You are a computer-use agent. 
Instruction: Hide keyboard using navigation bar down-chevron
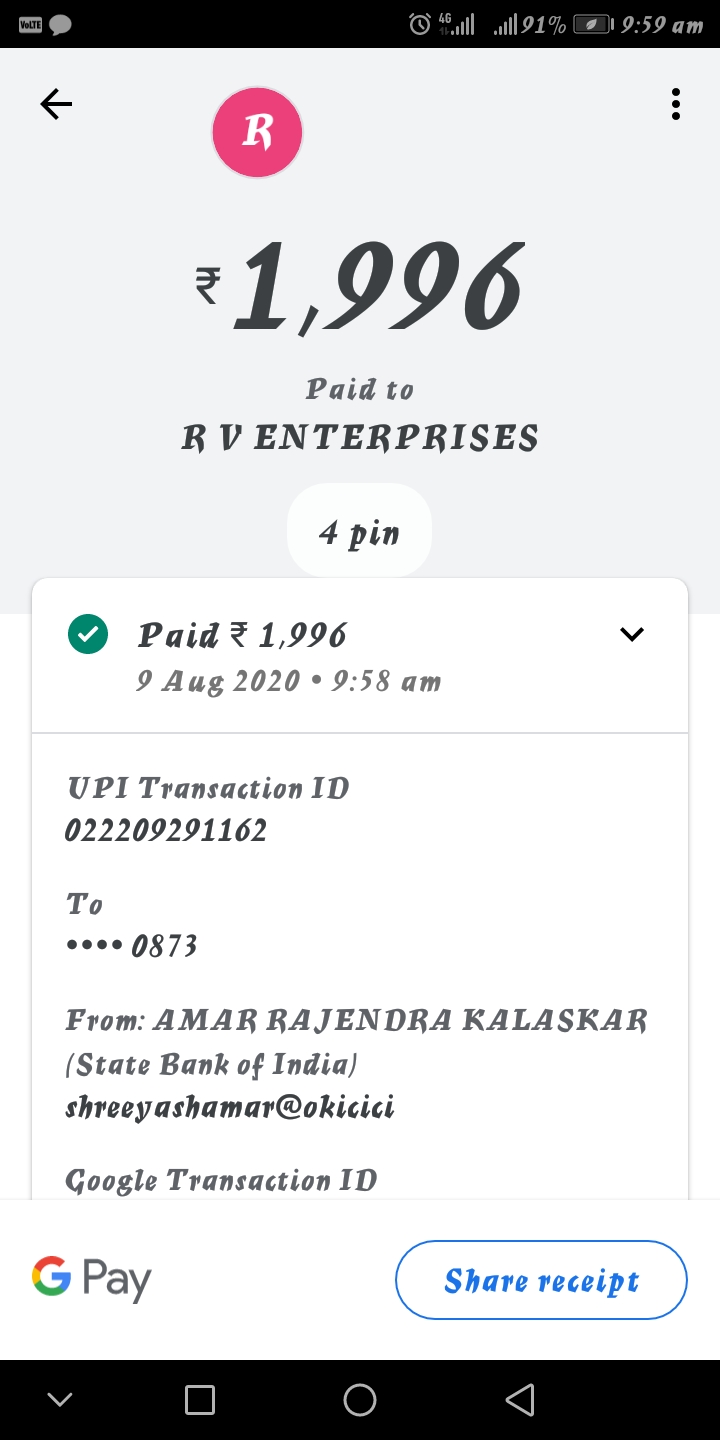[60, 1400]
